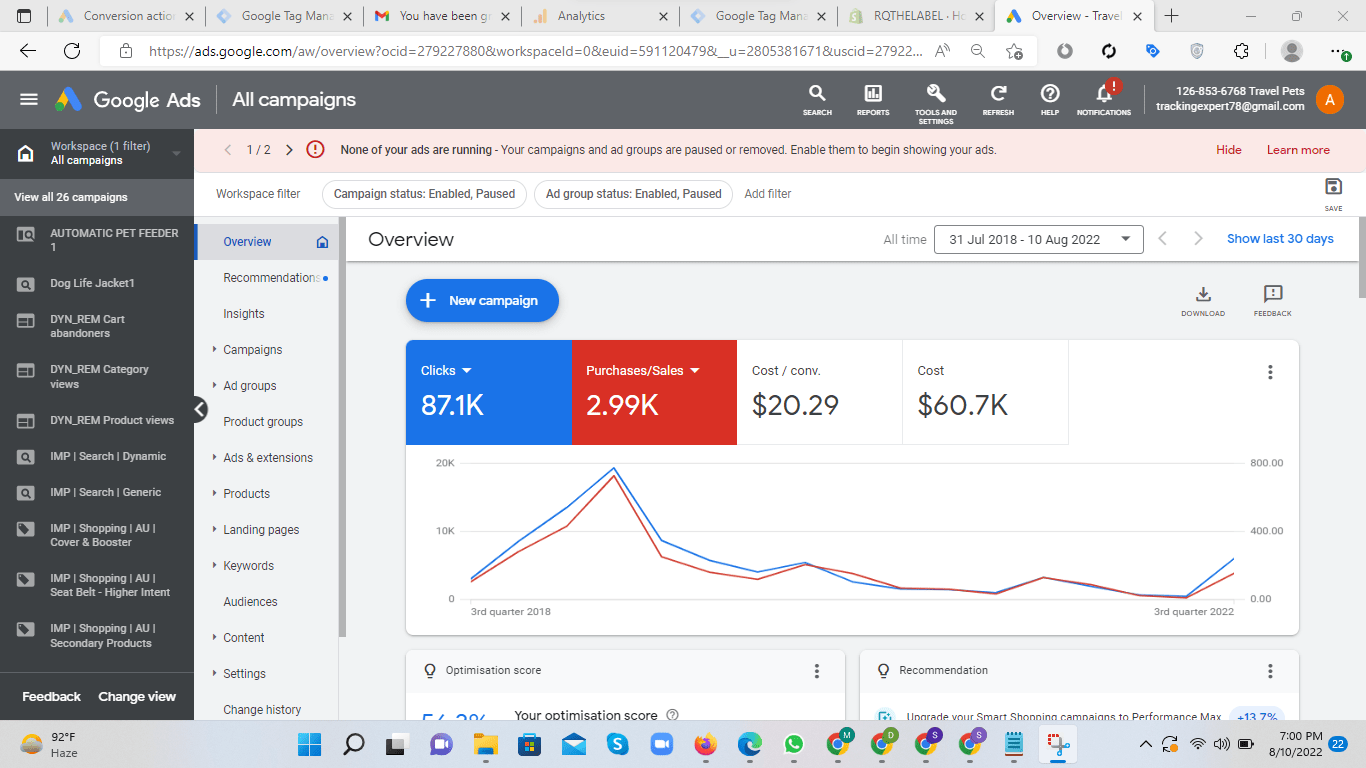Switch to the Analytics browser tab
This screenshot has height=768, width=1366.
[x=601, y=16]
